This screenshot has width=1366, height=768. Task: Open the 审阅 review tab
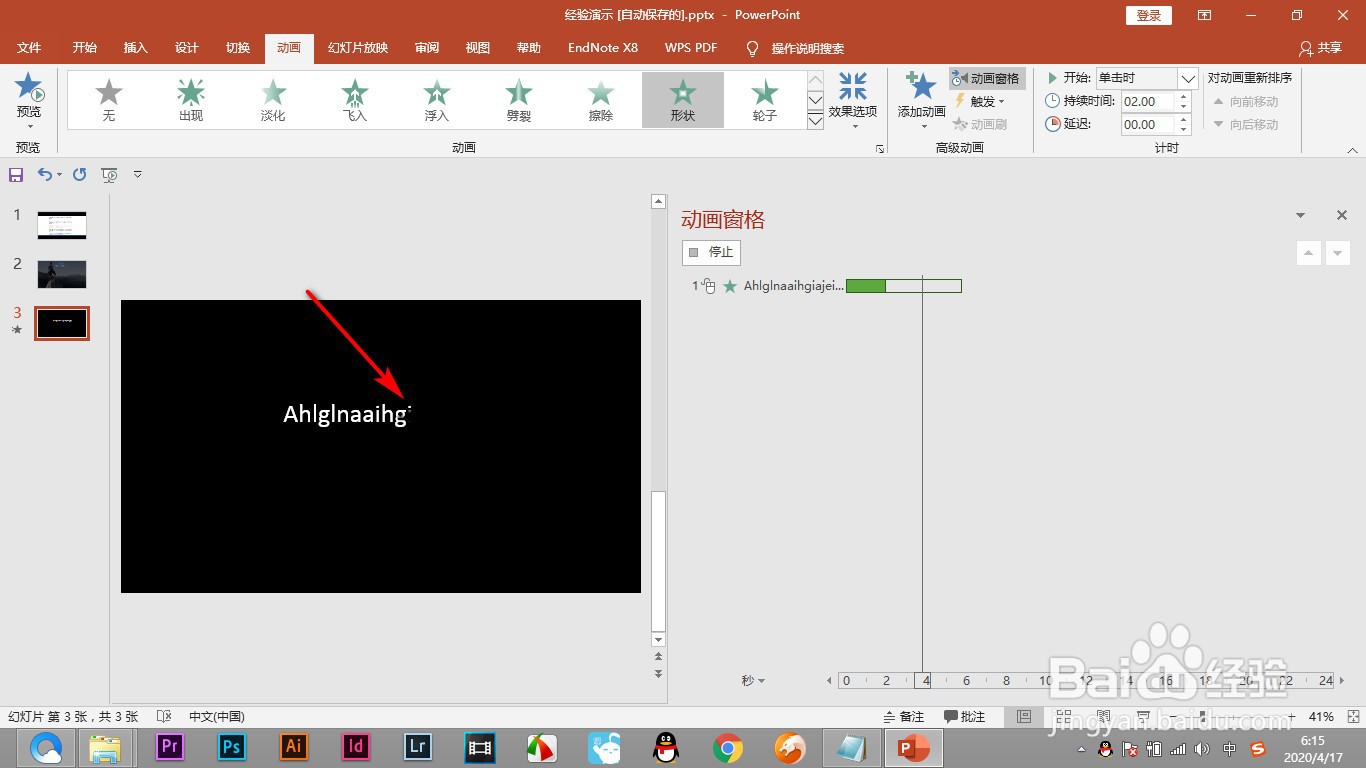427,48
